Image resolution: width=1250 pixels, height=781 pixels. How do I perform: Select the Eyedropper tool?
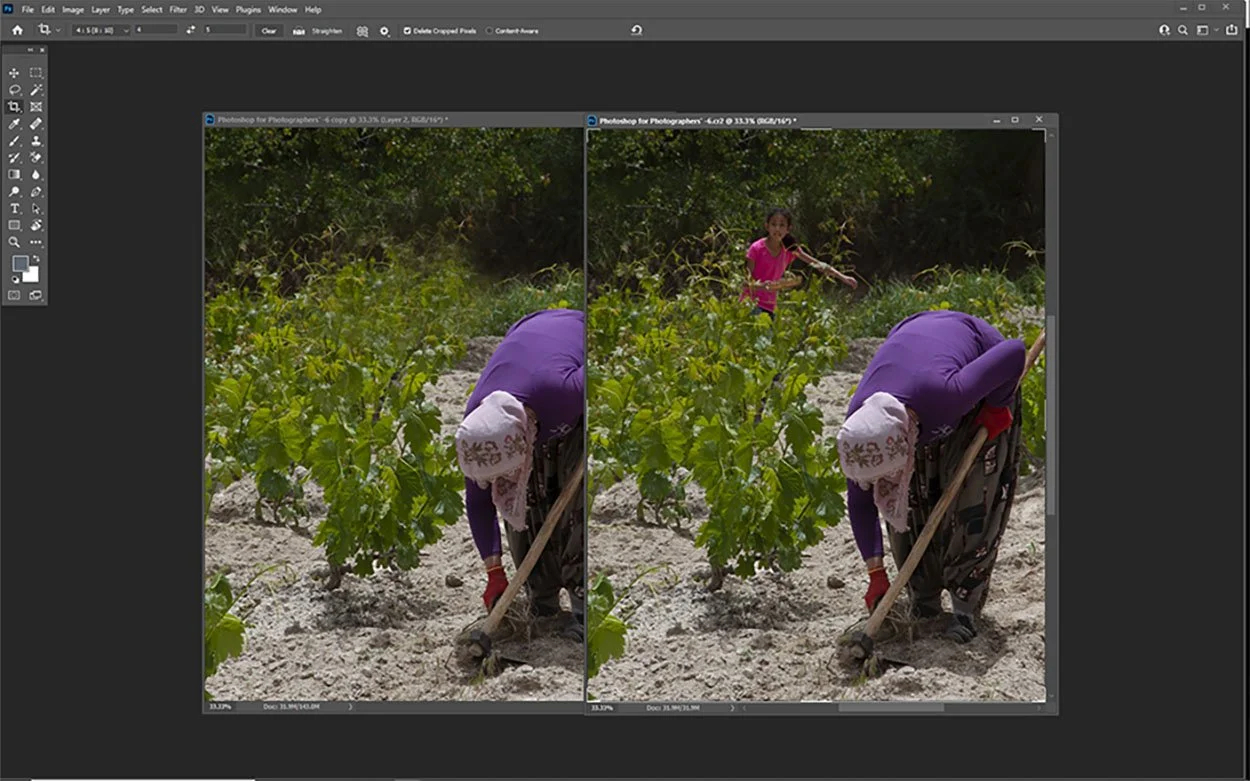pos(14,124)
